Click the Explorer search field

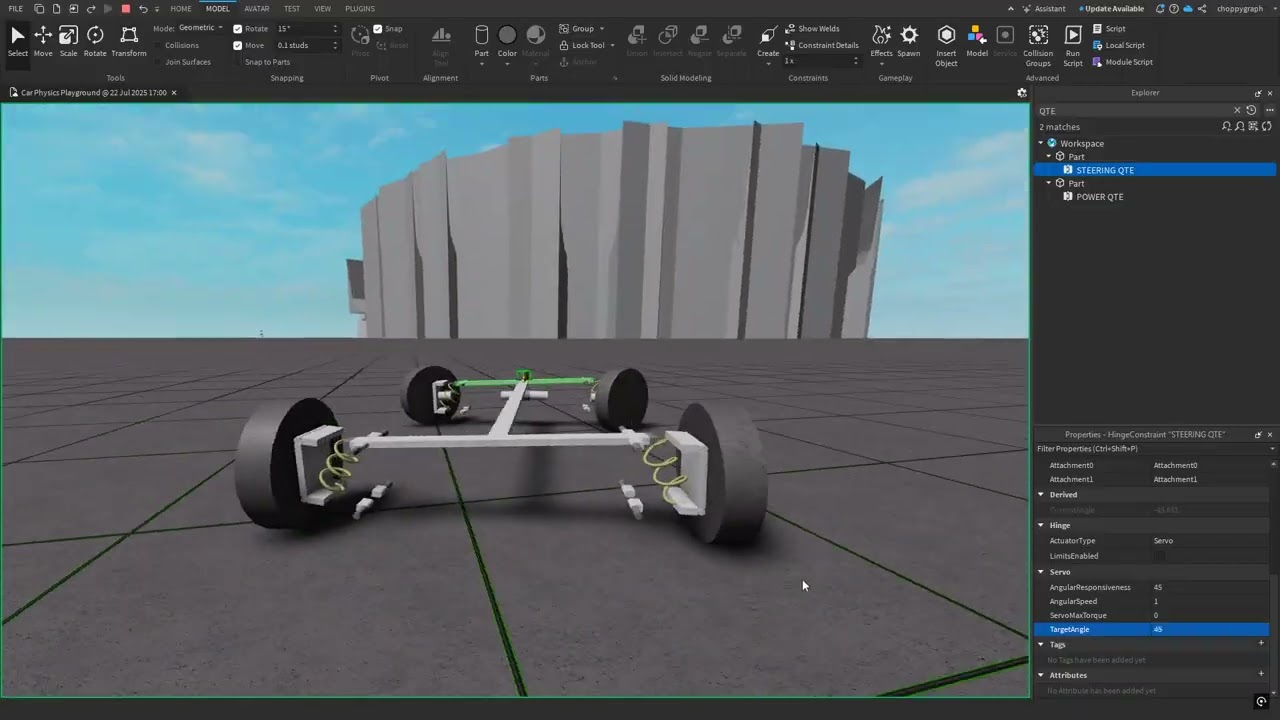1133,110
